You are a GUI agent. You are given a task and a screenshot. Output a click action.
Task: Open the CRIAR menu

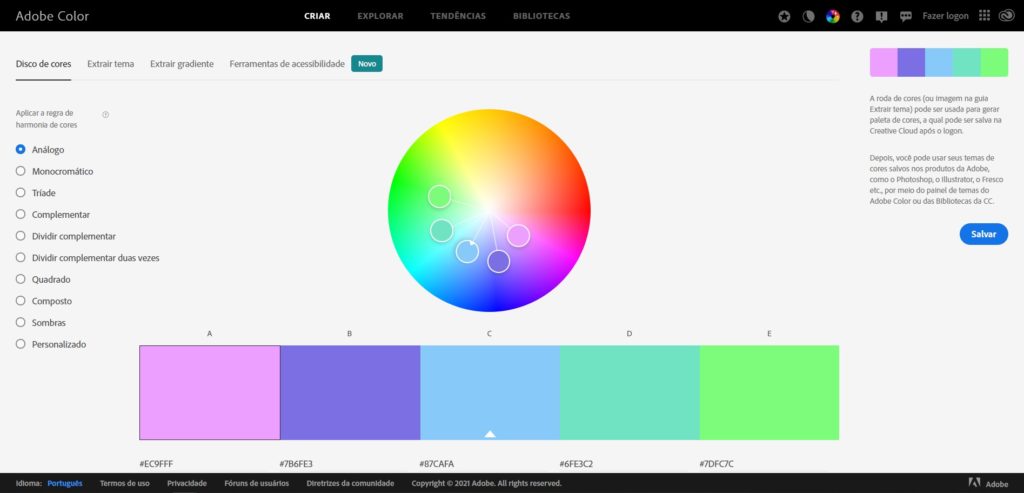click(x=317, y=16)
